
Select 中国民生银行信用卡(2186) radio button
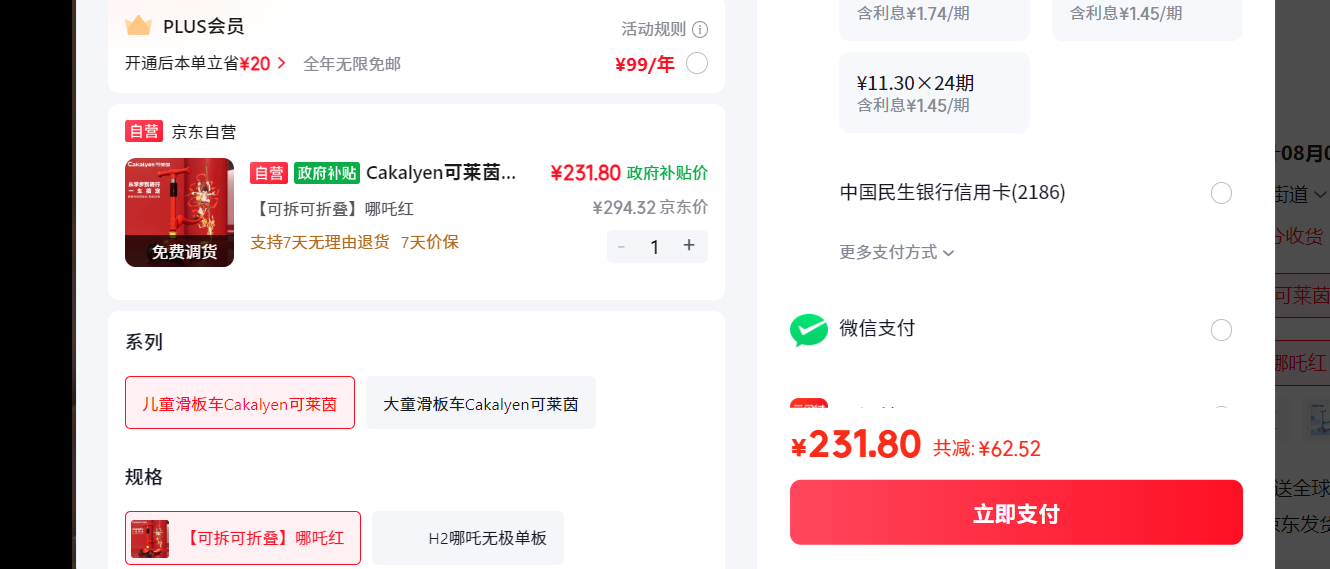pyautogui.click(x=1221, y=193)
